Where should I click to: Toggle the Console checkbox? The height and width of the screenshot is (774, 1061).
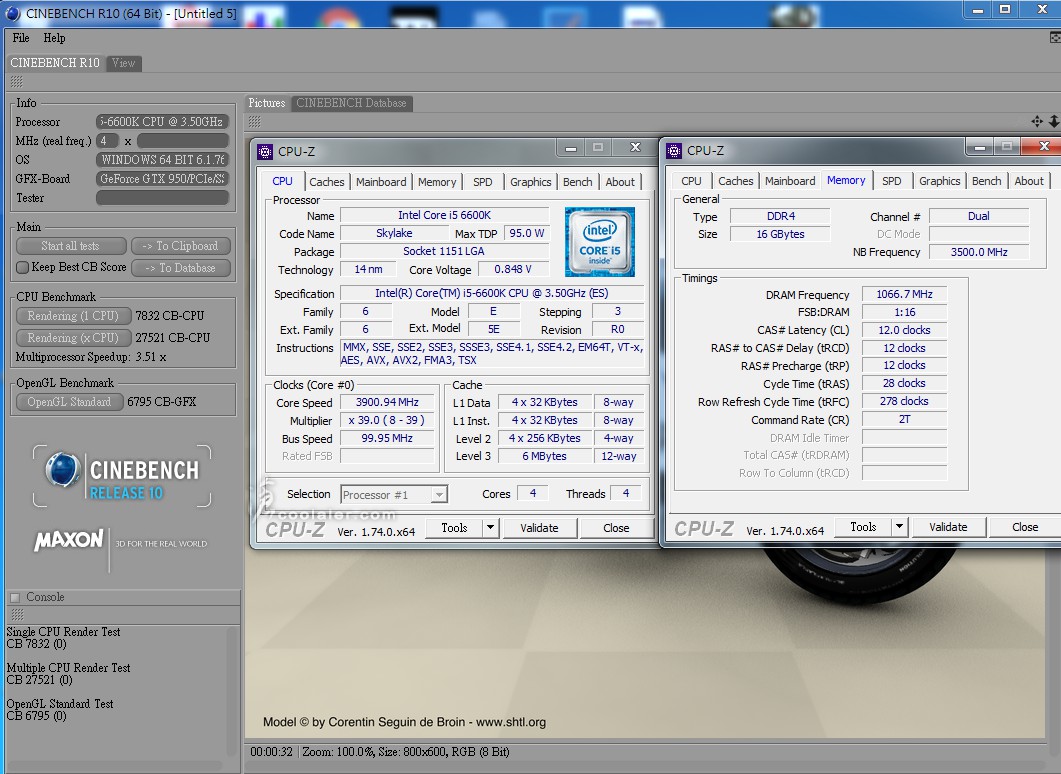[15, 597]
